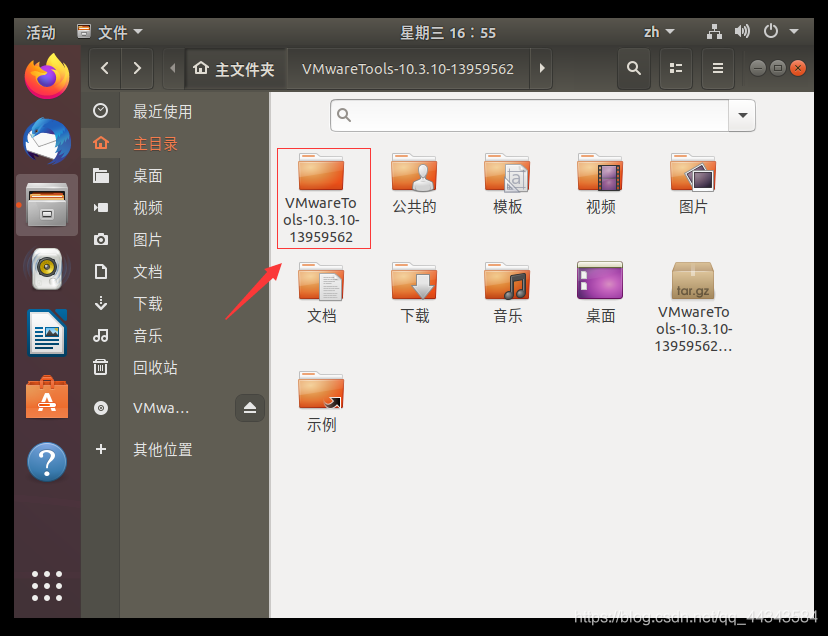
Task: Open LibreOffice Writer from the dock
Action: point(47,333)
